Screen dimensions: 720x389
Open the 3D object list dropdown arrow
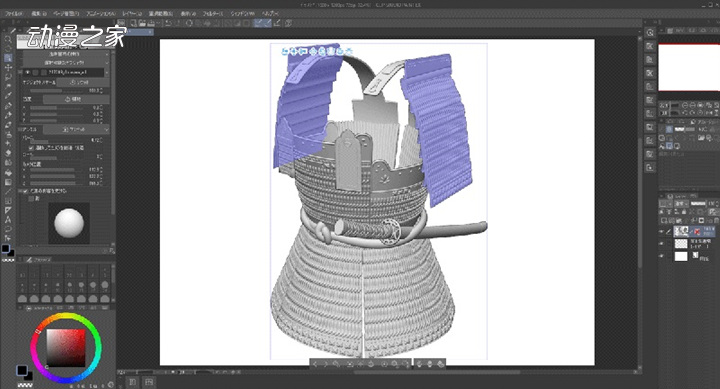(107, 72)
